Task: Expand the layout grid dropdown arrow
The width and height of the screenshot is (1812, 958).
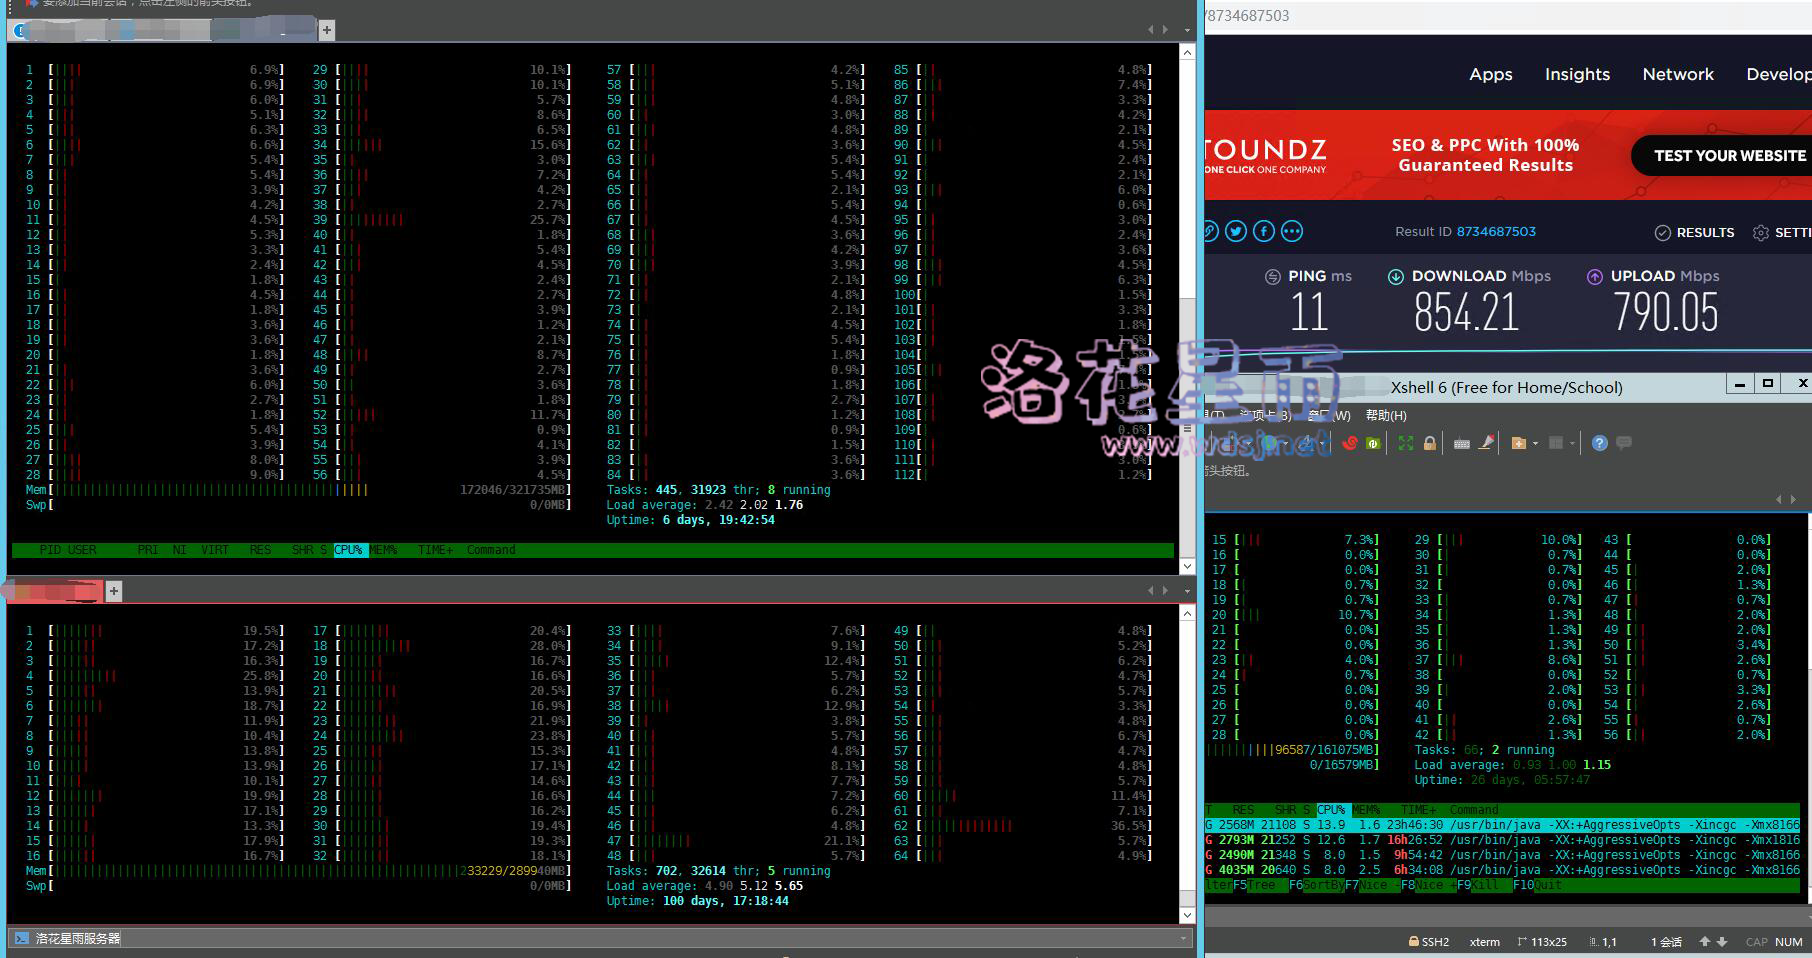Action: click(x=1572, y=443)
